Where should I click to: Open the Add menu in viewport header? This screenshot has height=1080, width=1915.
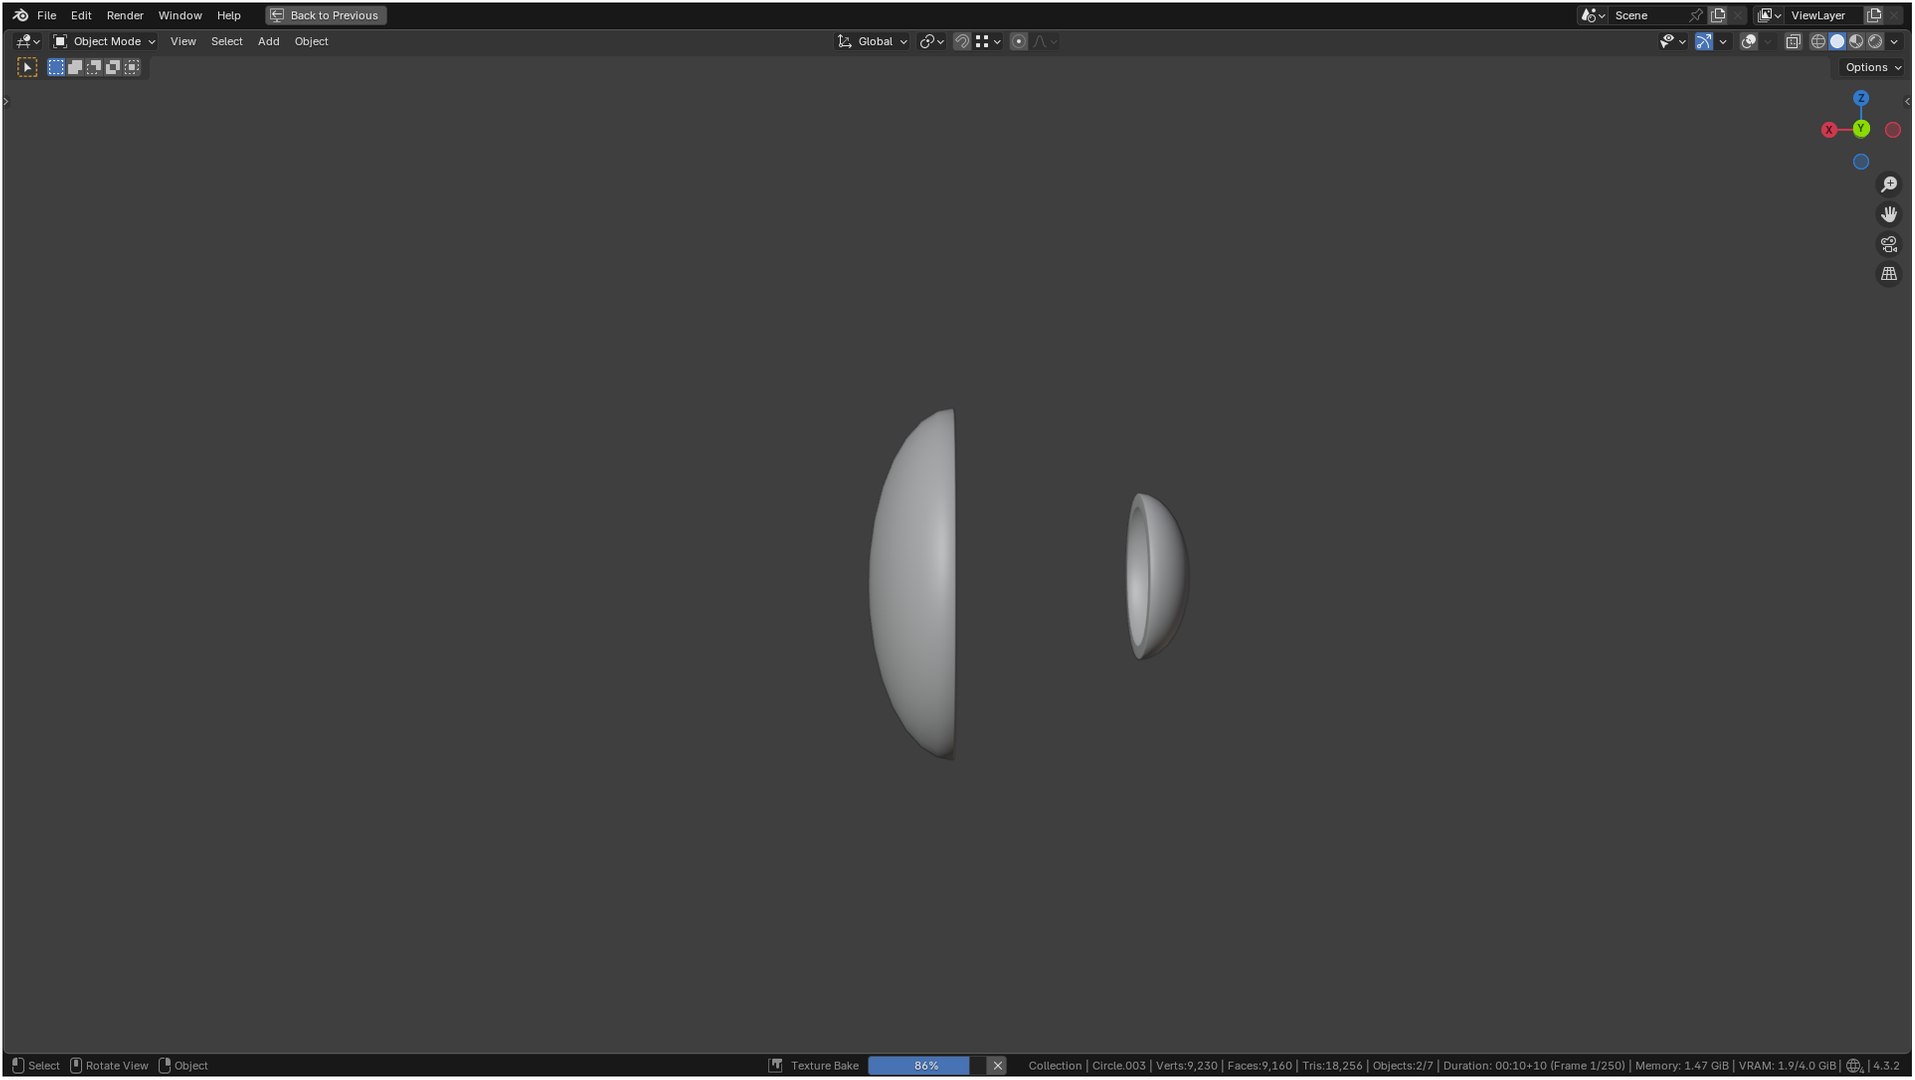coord(268,42)
